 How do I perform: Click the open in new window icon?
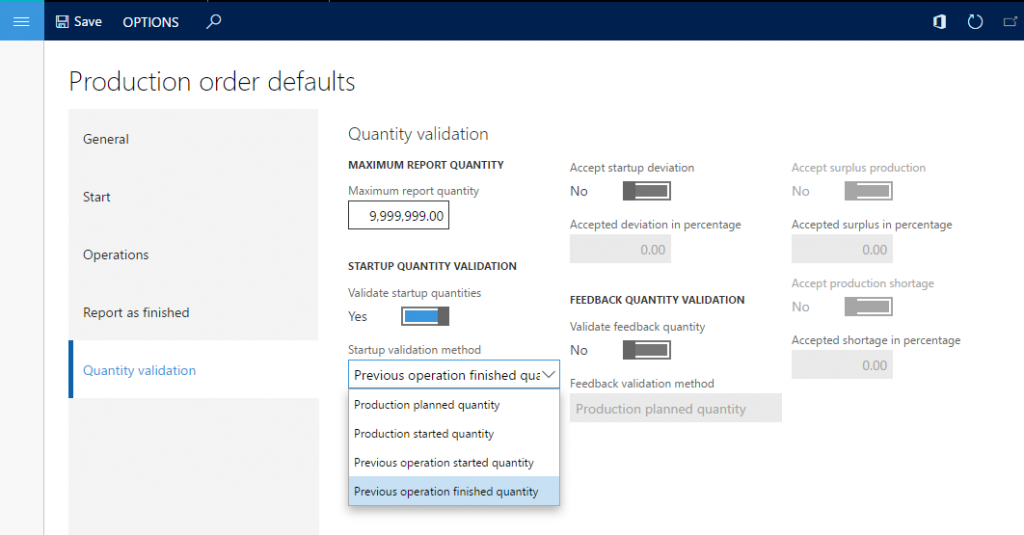pyautogui.click(x=1010, y=22)
